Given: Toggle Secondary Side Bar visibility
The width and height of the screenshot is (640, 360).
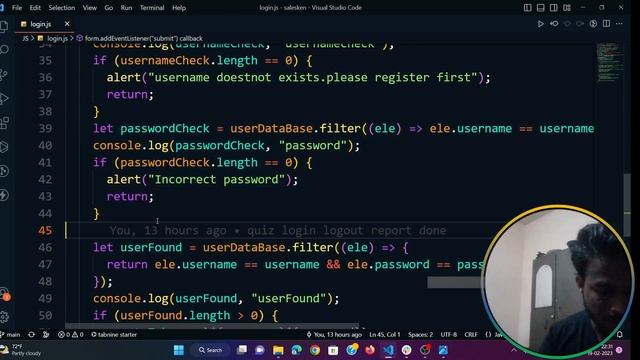Looking at the screenshot, I should coord(554,7).
